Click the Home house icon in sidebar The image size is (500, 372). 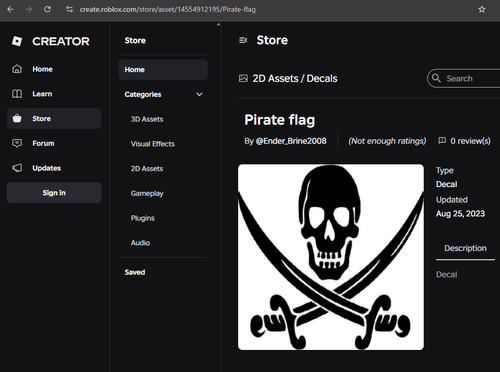coord(17,69)
